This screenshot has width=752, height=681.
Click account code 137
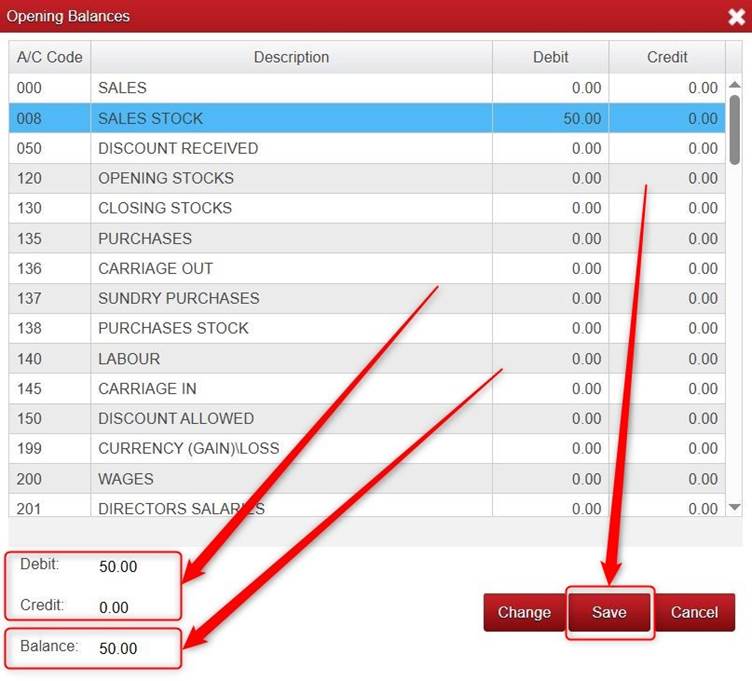point(29,299)
